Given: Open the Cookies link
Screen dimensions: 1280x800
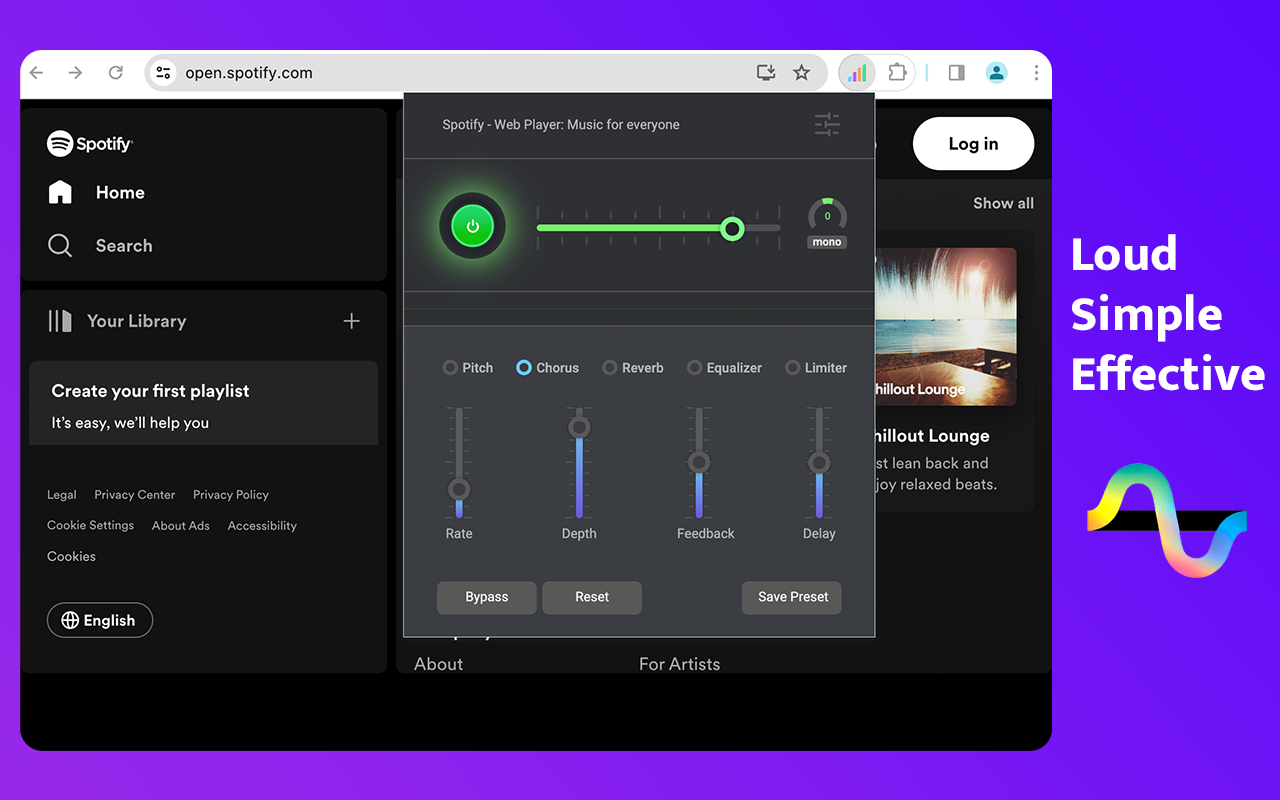Looking at the screenshot, I should pyautogui.click(x=72, y=557).
